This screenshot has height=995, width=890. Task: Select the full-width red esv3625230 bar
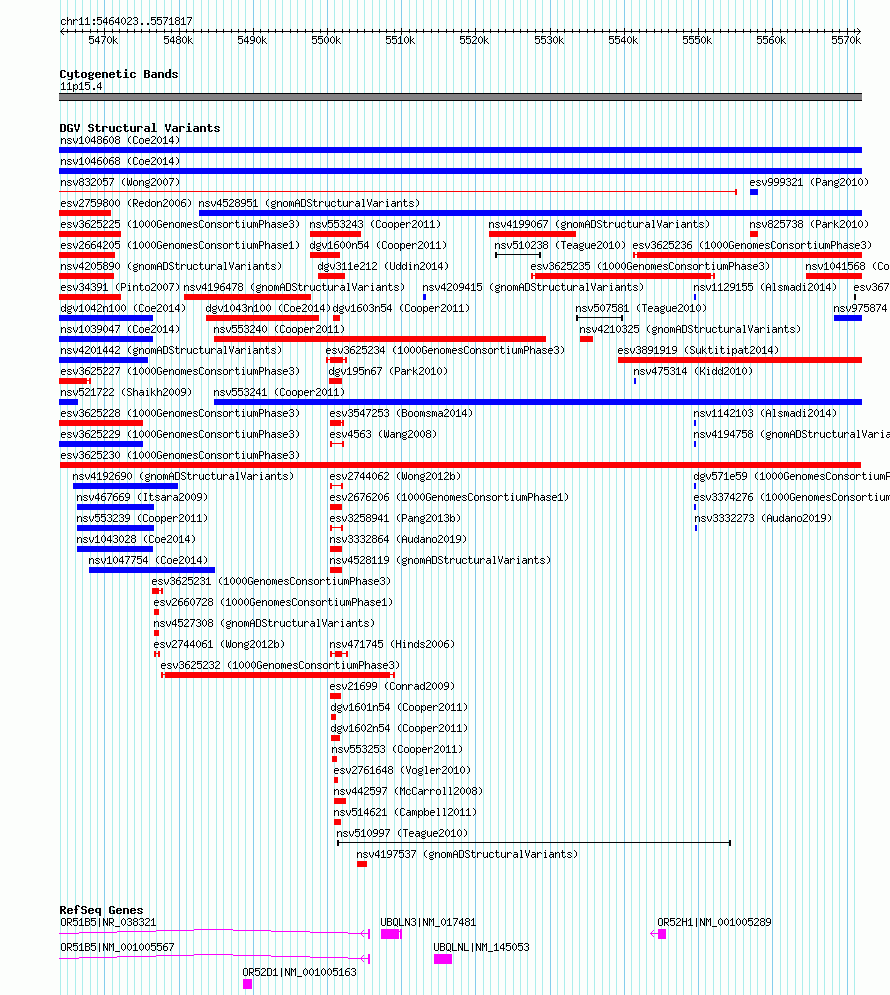(460, 465)
